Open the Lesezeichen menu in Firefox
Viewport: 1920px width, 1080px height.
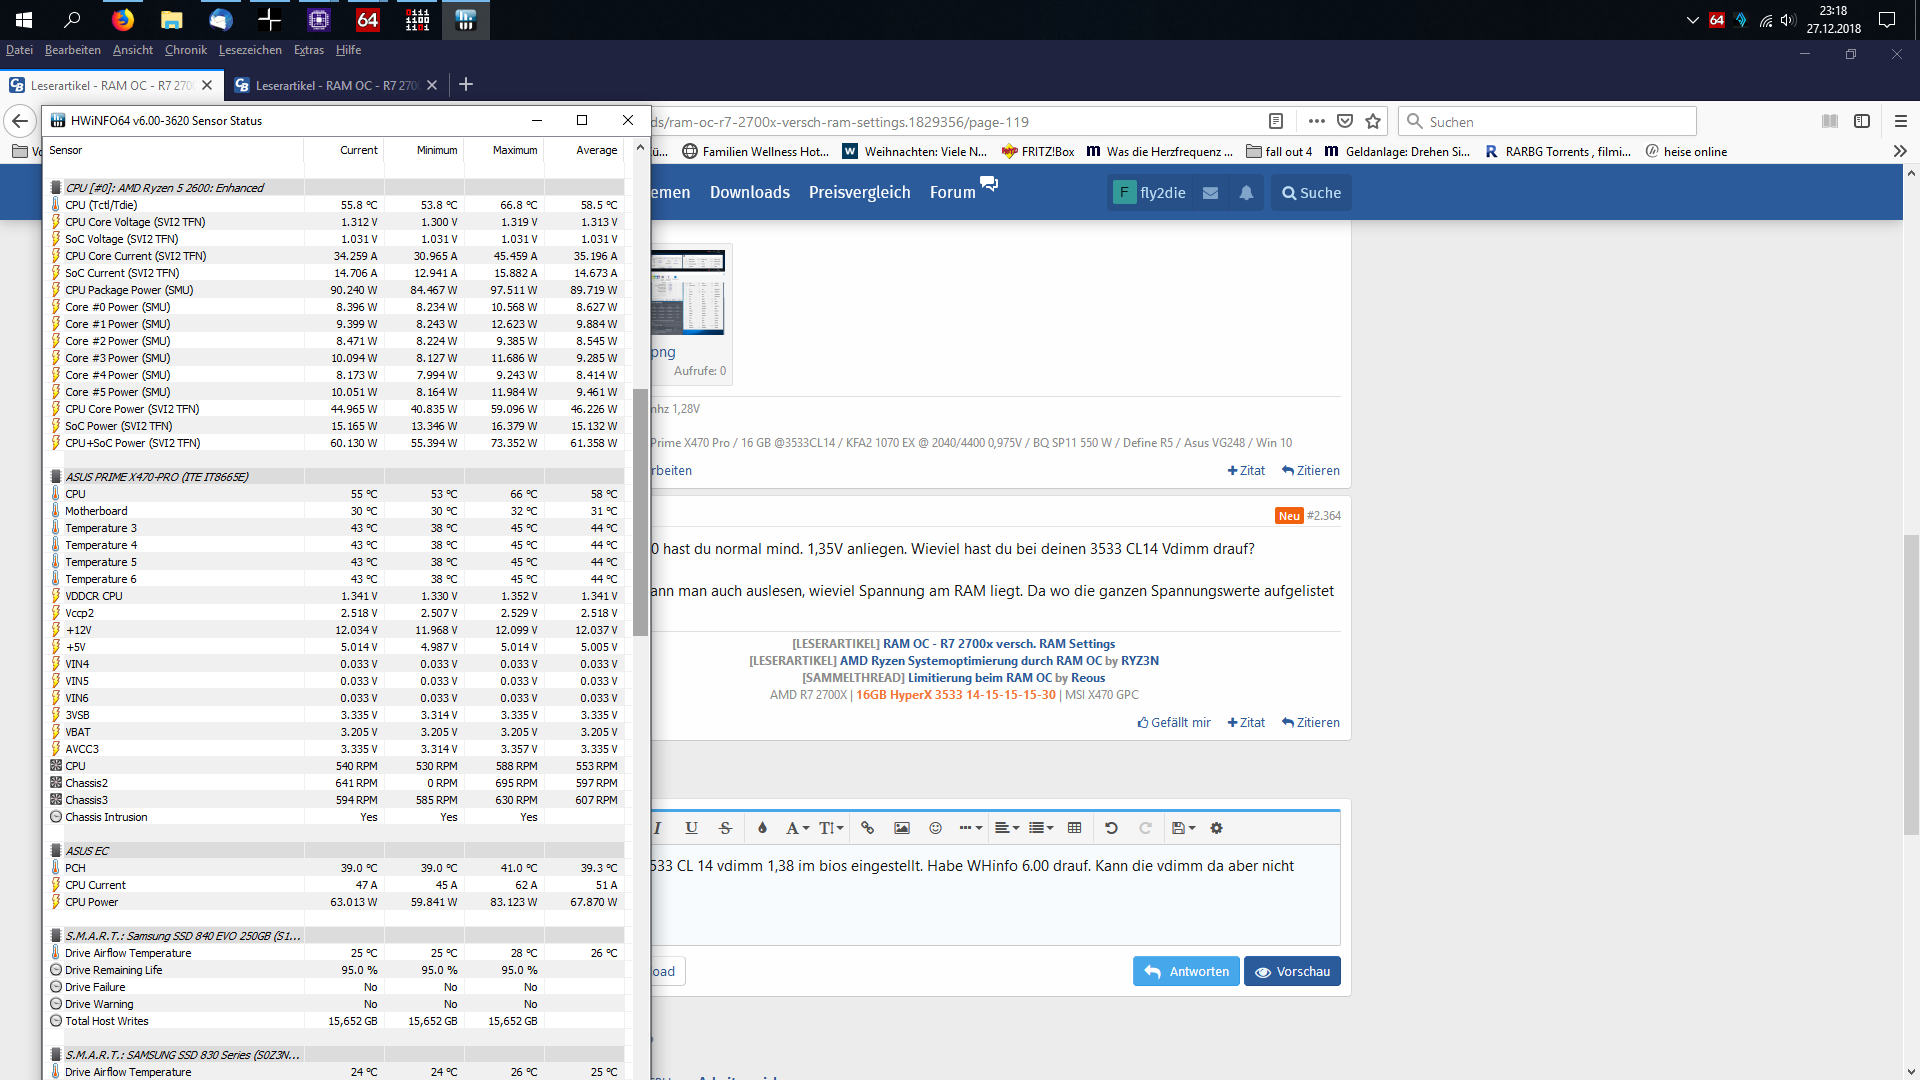pos(250,50)
